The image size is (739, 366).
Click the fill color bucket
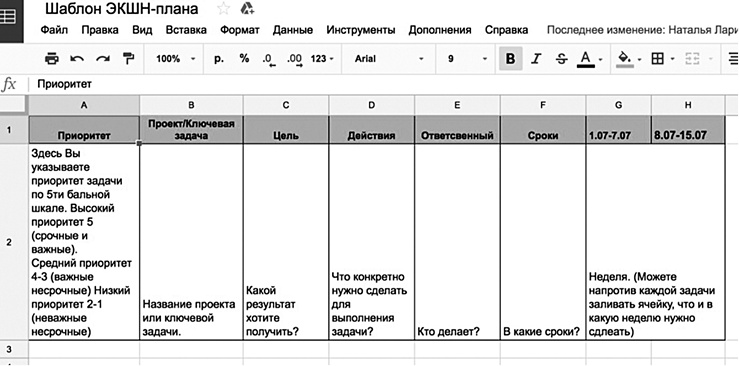625,59
